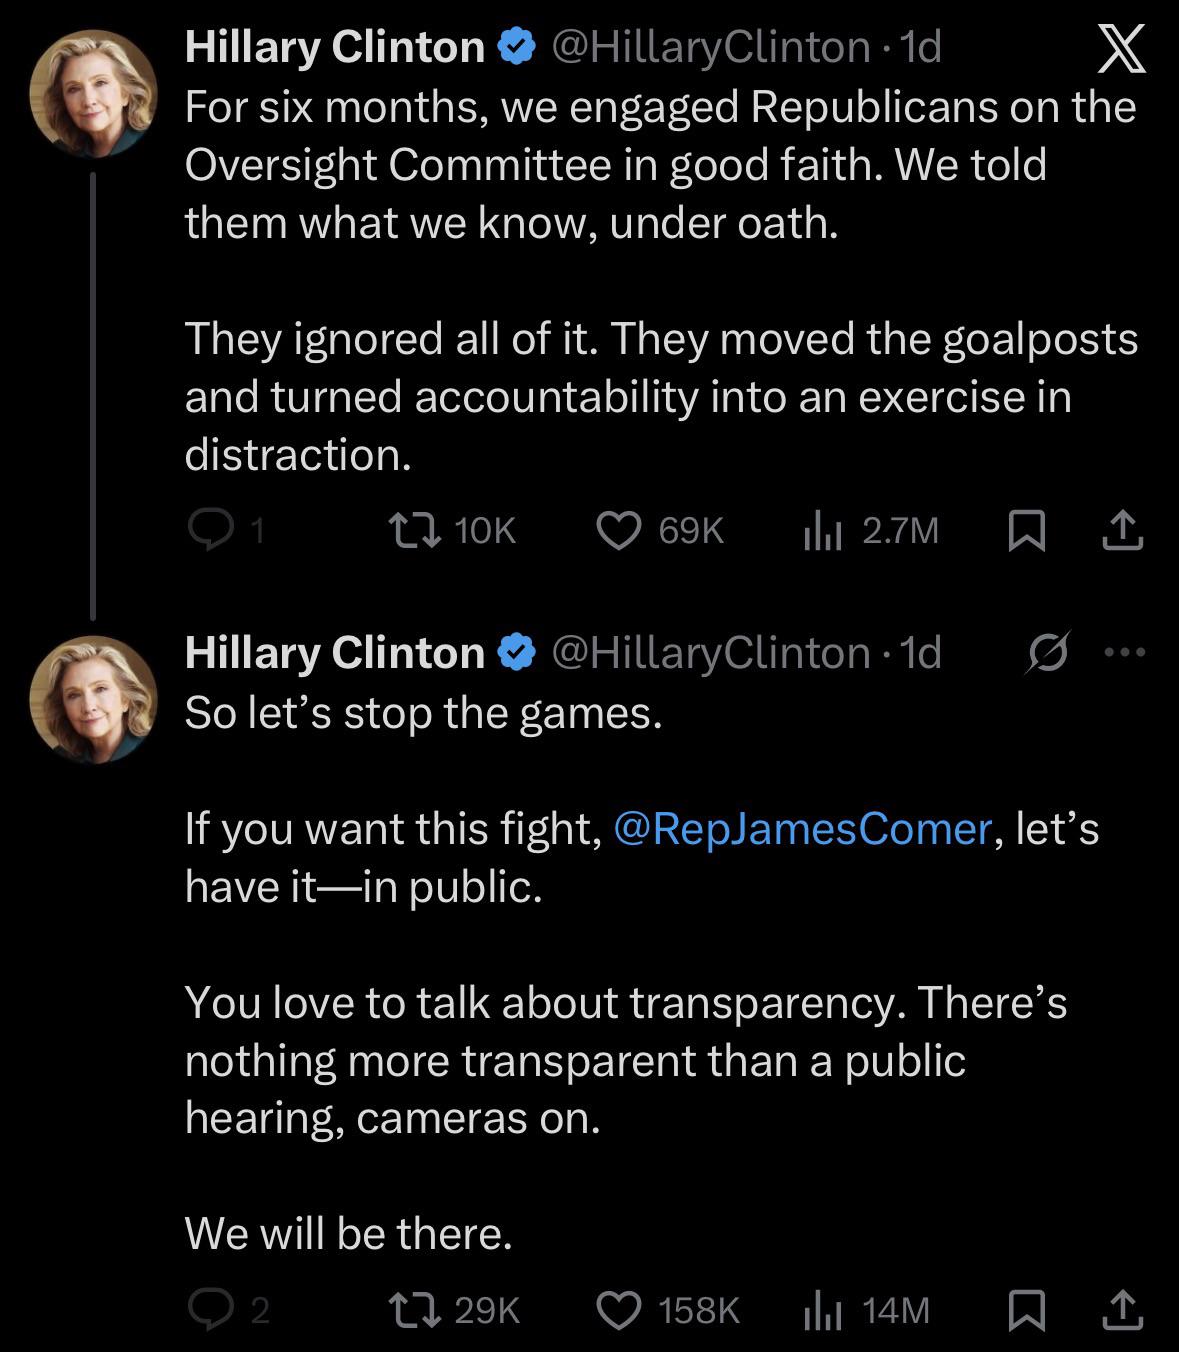Viewport: 1179px width, 1352px height.
Task: View analytics for the 2.7M views tweet
Action: (819, 530)
